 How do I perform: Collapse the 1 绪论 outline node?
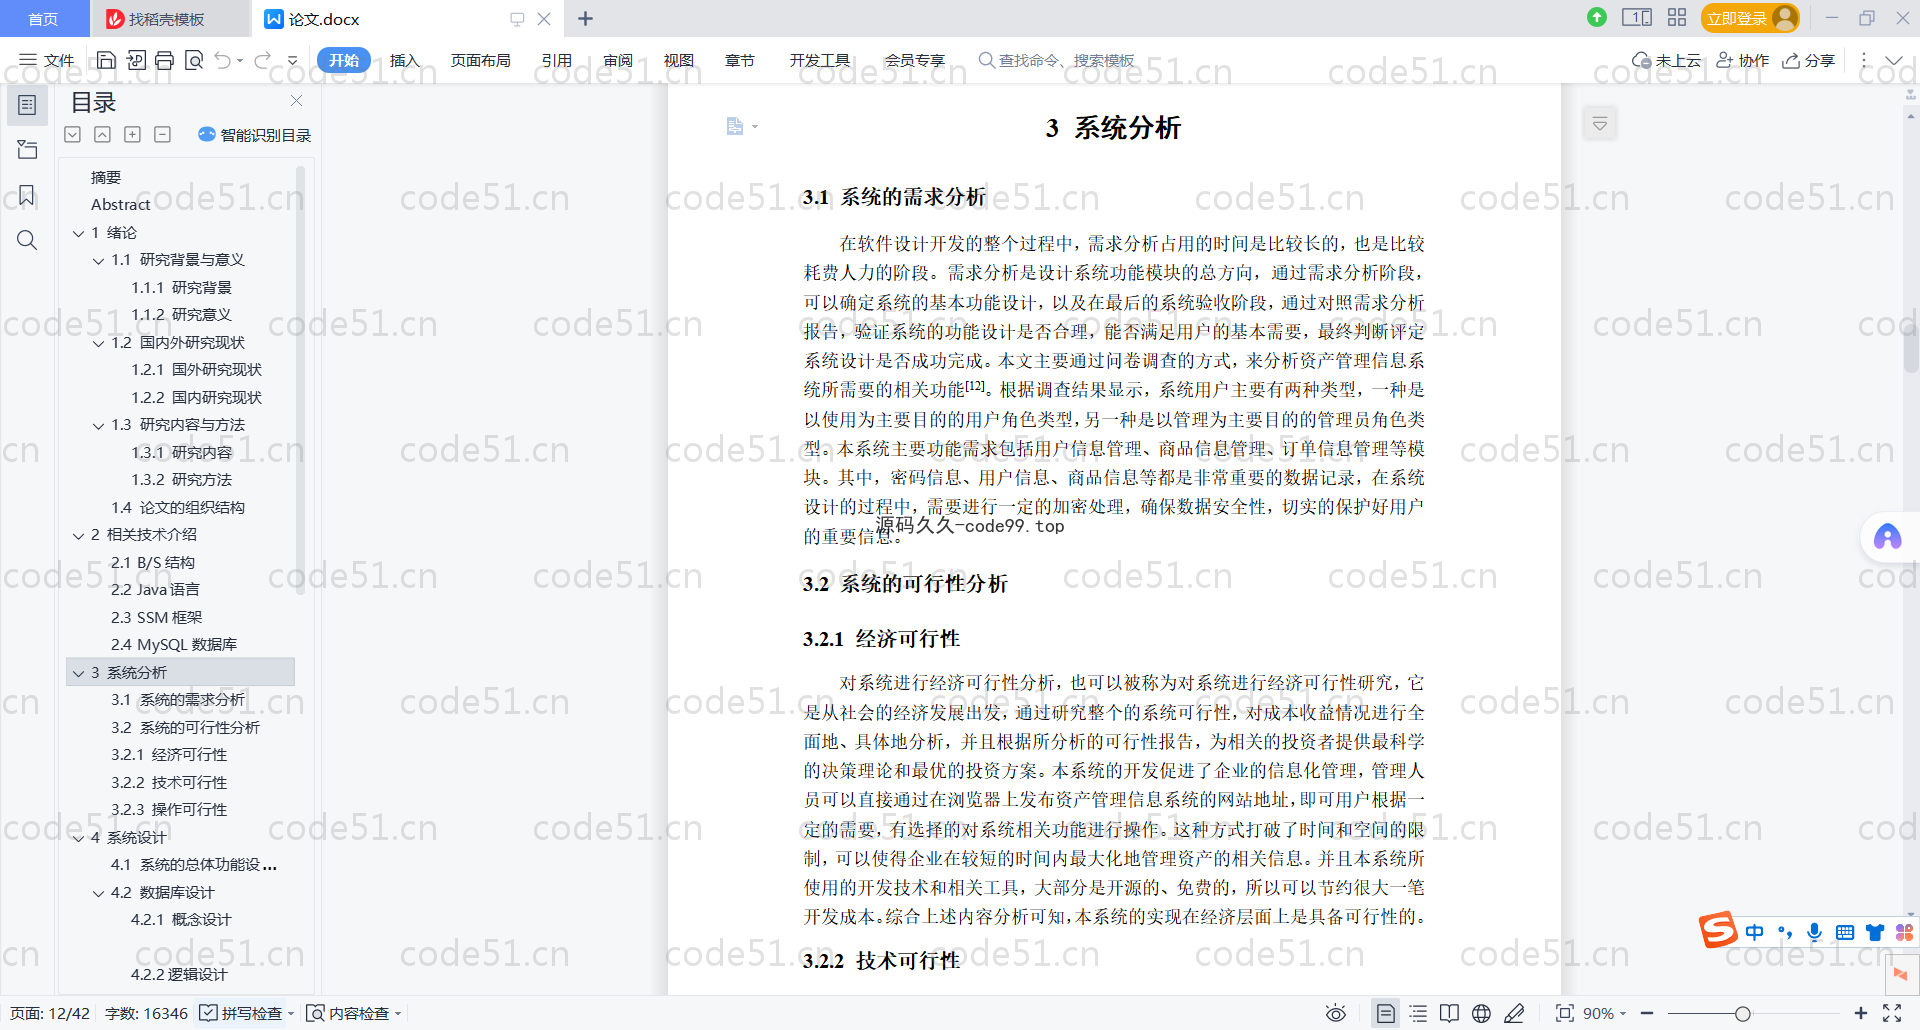[x=78, y=233]
